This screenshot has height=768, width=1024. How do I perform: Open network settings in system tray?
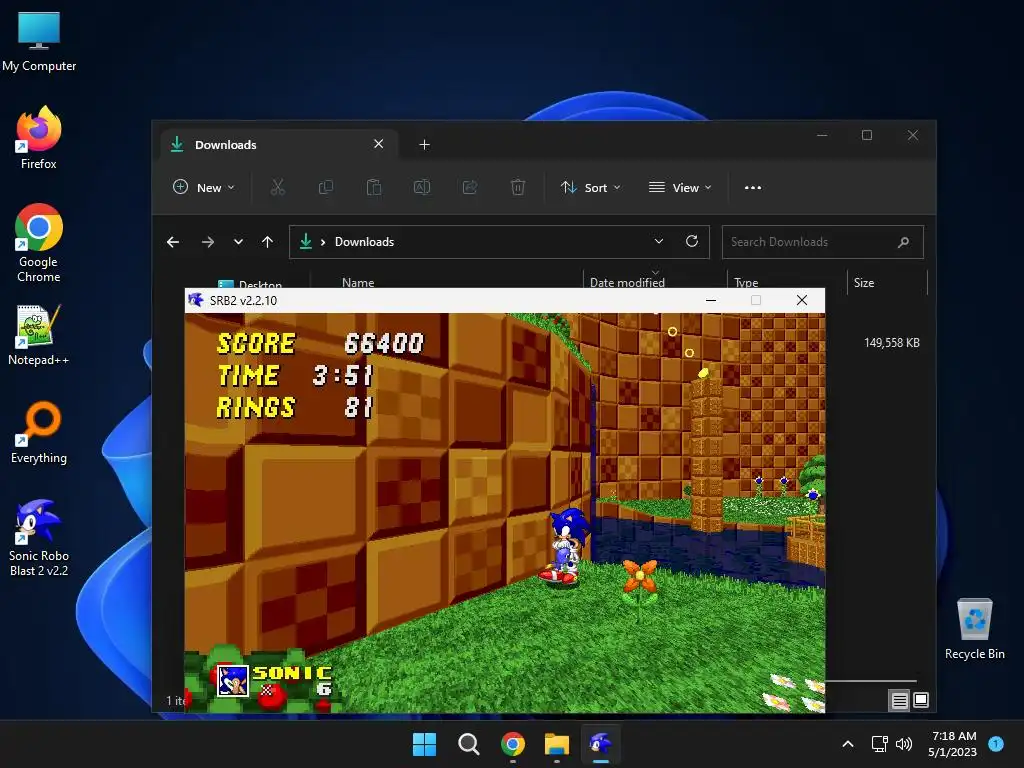[x=880, y=744]
